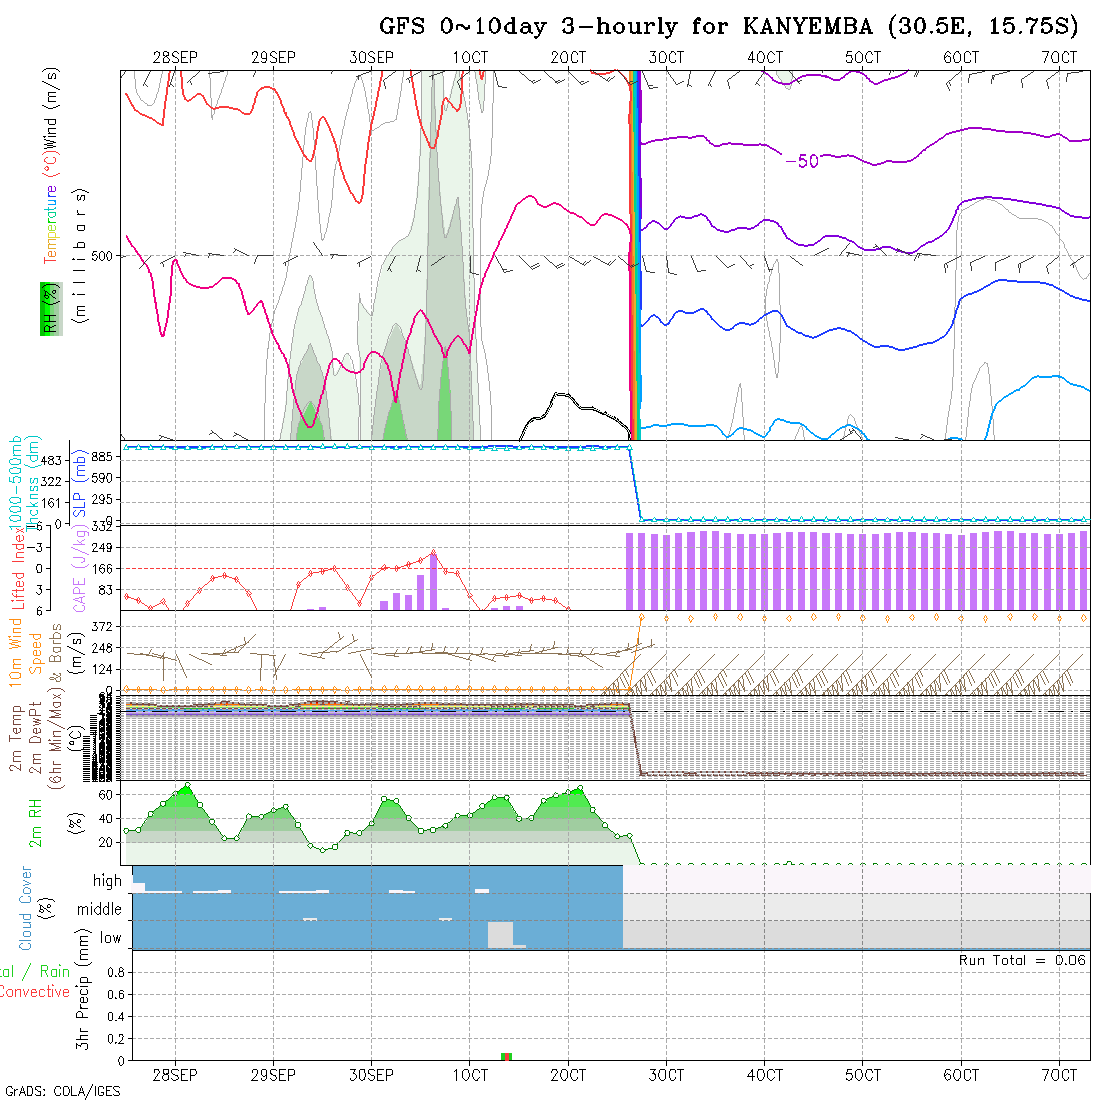Click the 5OCT marker on bottom axis

click(863, 1075)
